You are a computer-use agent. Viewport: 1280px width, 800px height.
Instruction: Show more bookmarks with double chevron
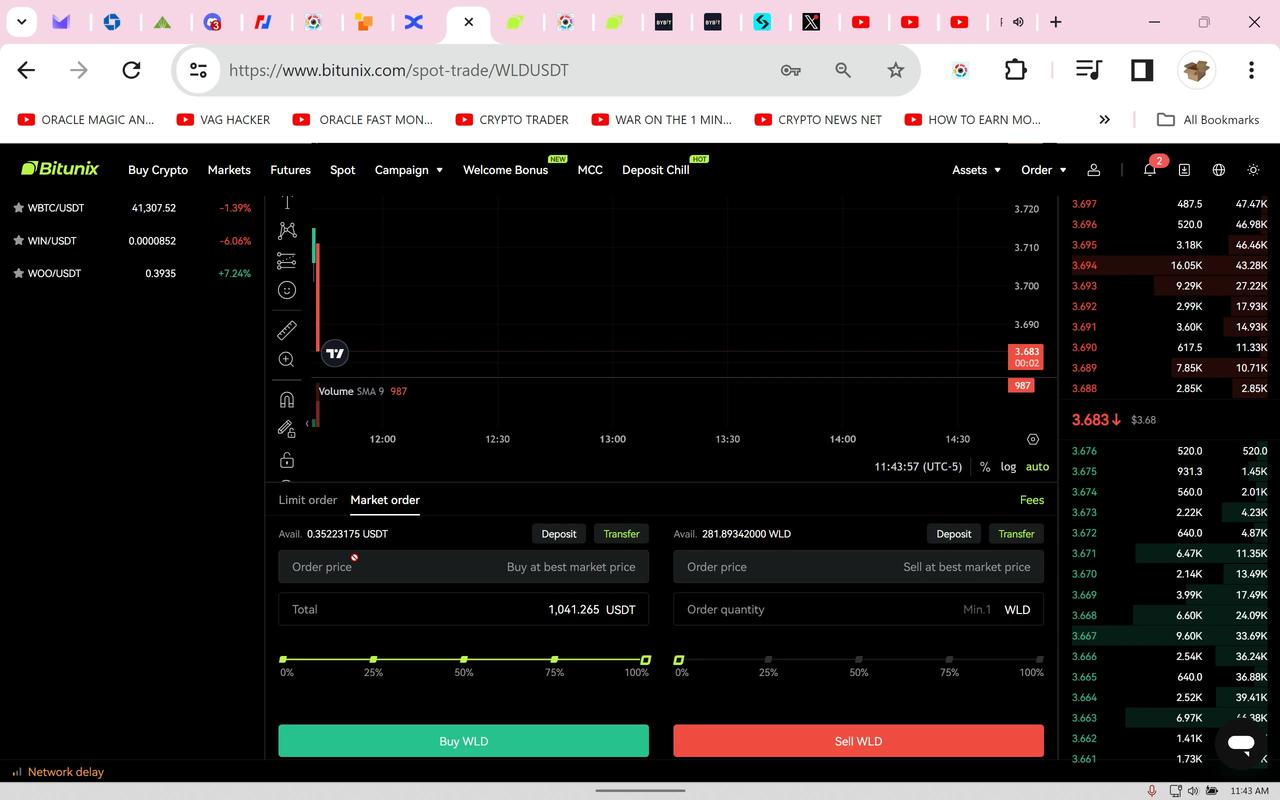[1104, 119]
